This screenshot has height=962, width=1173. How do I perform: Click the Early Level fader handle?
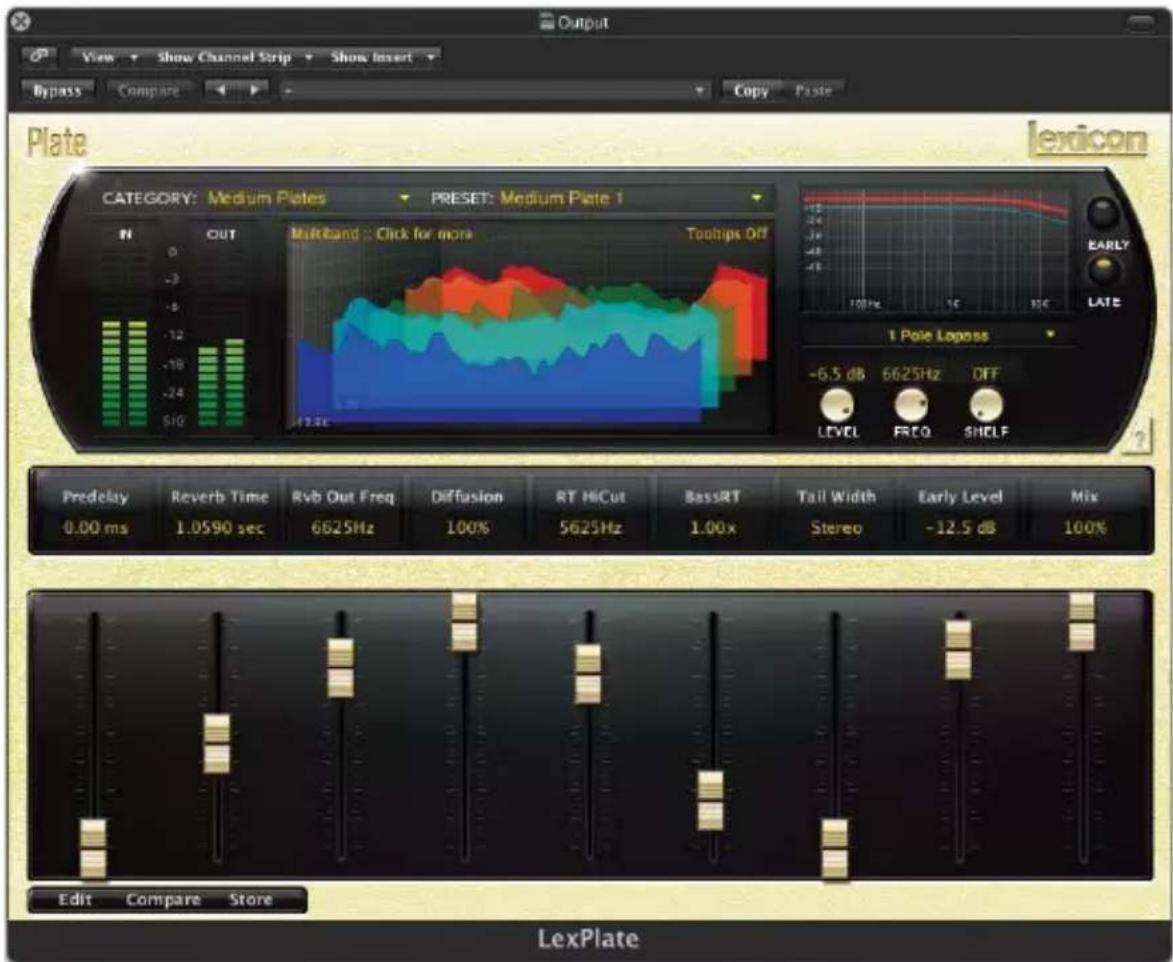(x=958, y=650)
